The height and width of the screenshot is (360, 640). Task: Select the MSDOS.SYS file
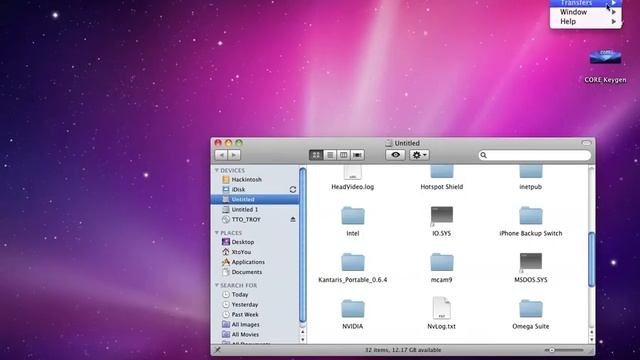(x=531, y=268)
